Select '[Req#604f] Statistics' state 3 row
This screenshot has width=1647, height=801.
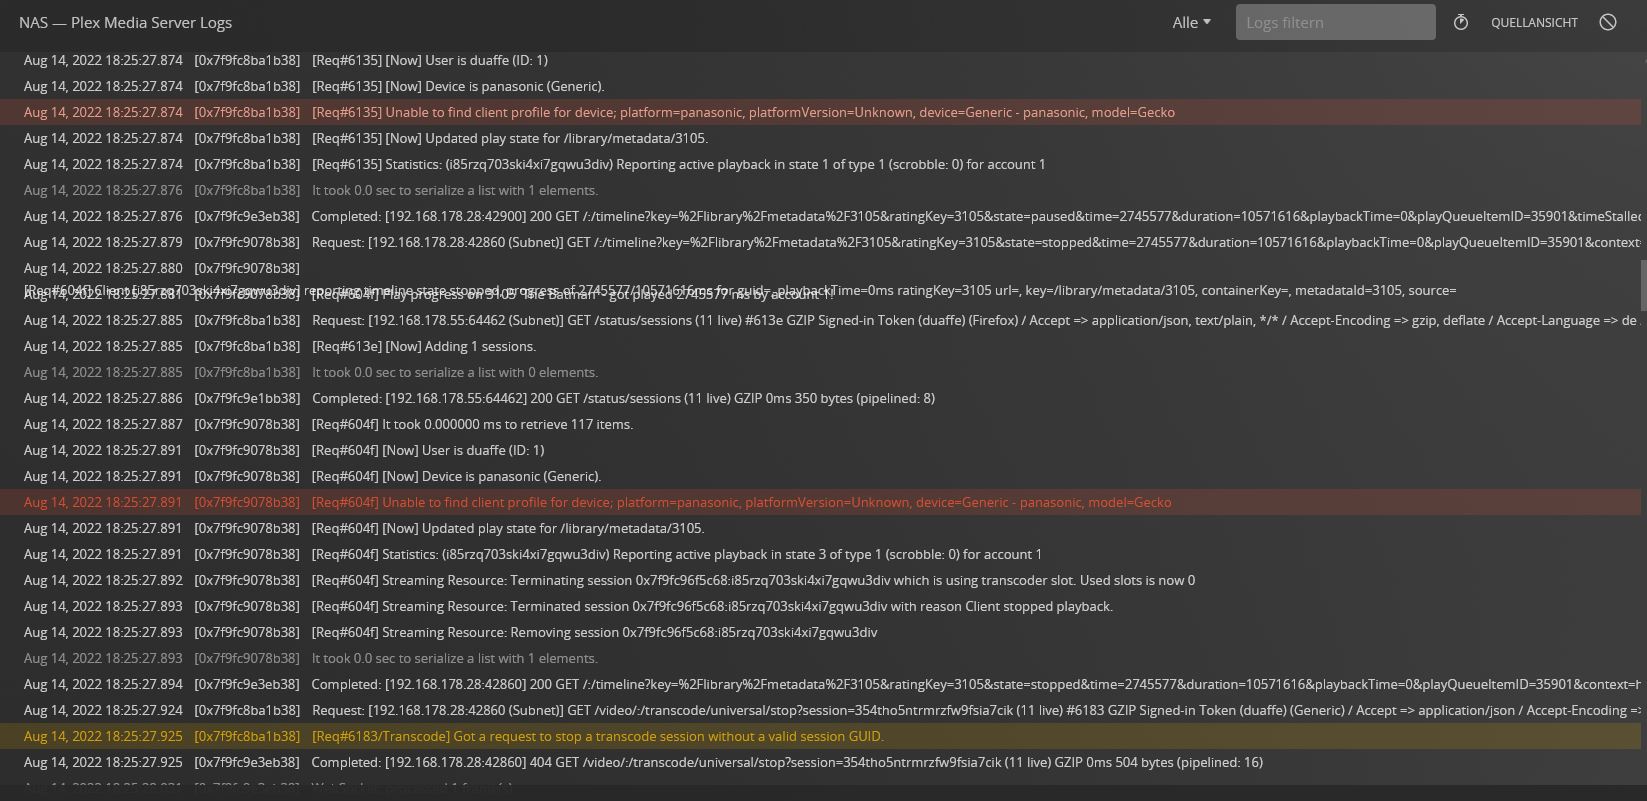click(820, 554)
